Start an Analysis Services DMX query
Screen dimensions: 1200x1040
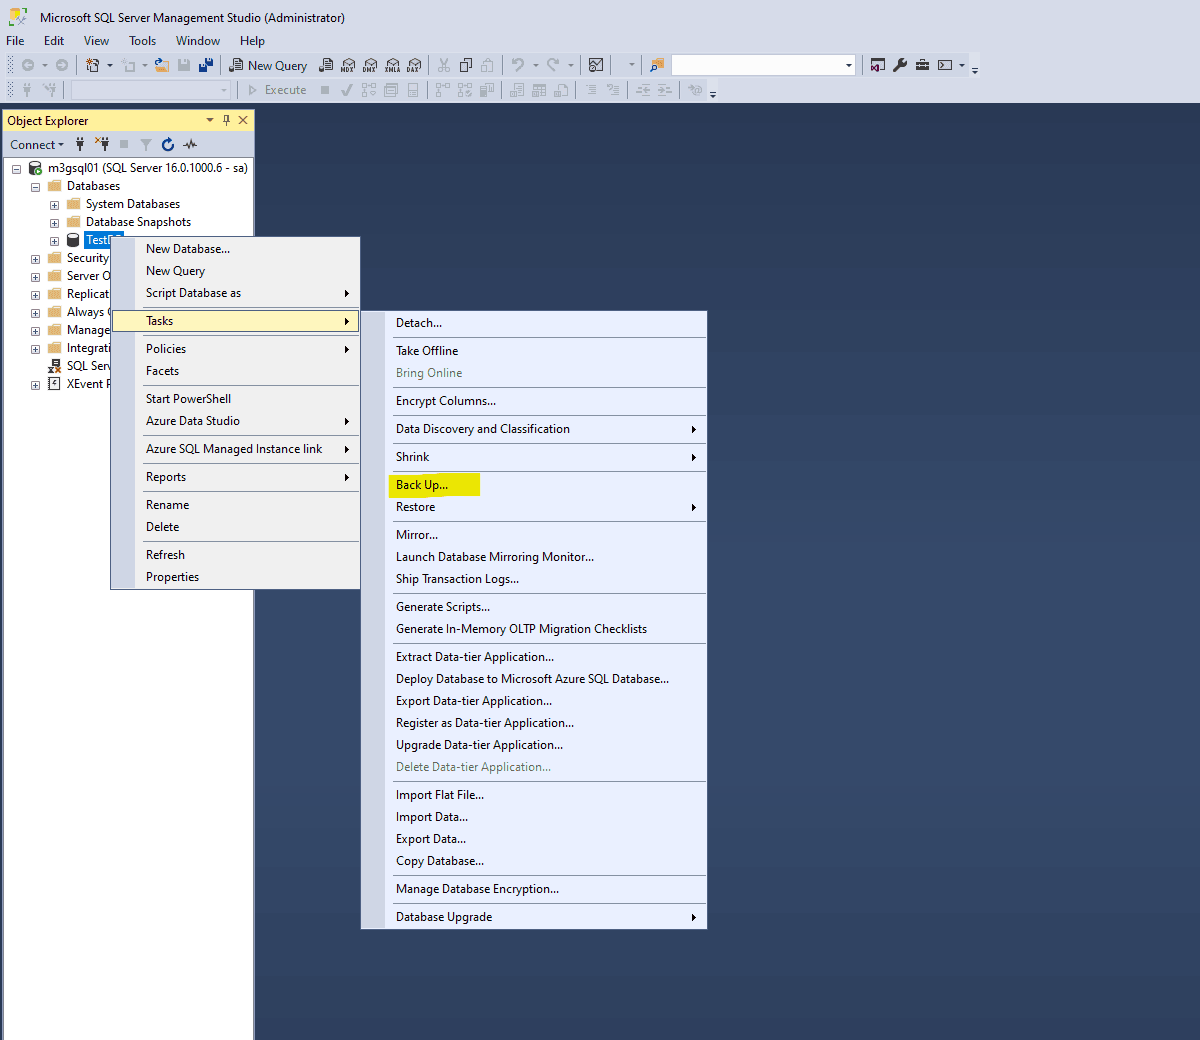point(370,65)
